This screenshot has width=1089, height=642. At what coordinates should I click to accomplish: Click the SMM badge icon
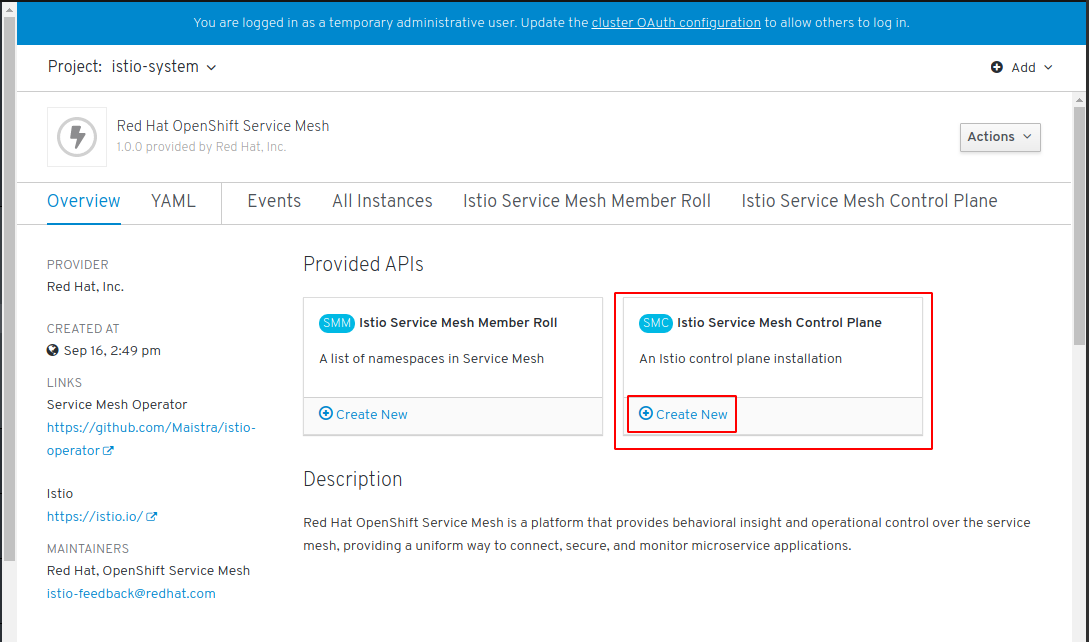coord(337,323)
